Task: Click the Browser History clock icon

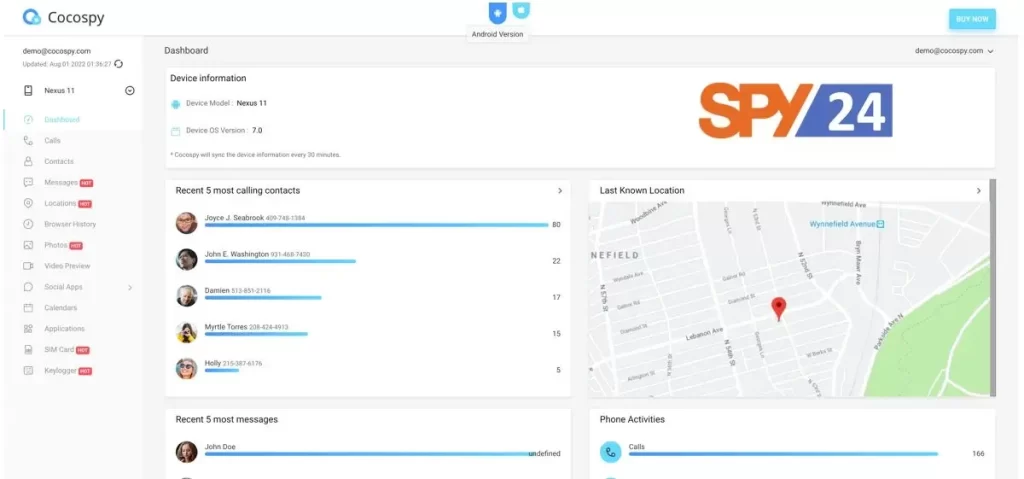Action: 28,224
